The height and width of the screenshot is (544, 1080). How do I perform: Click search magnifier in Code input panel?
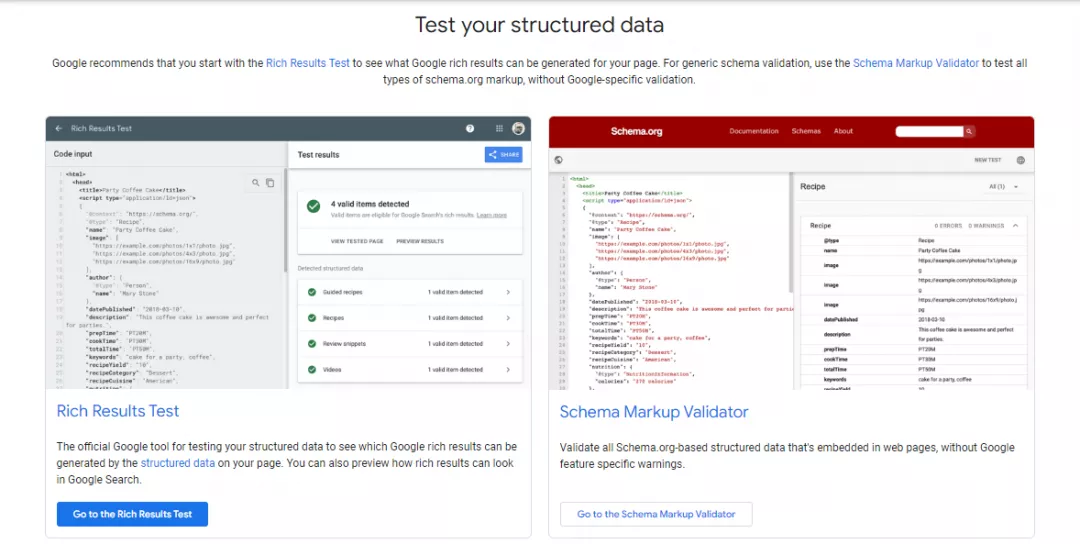click(x=256, y=182)
